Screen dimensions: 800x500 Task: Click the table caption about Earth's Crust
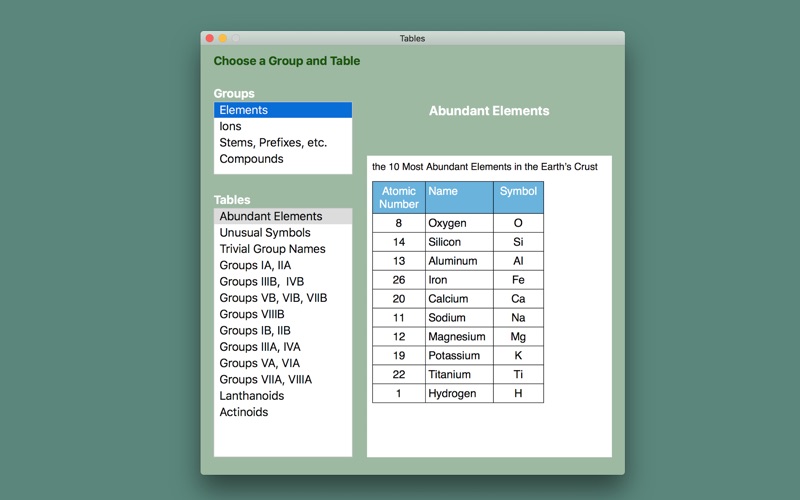[x=485, y=167]
